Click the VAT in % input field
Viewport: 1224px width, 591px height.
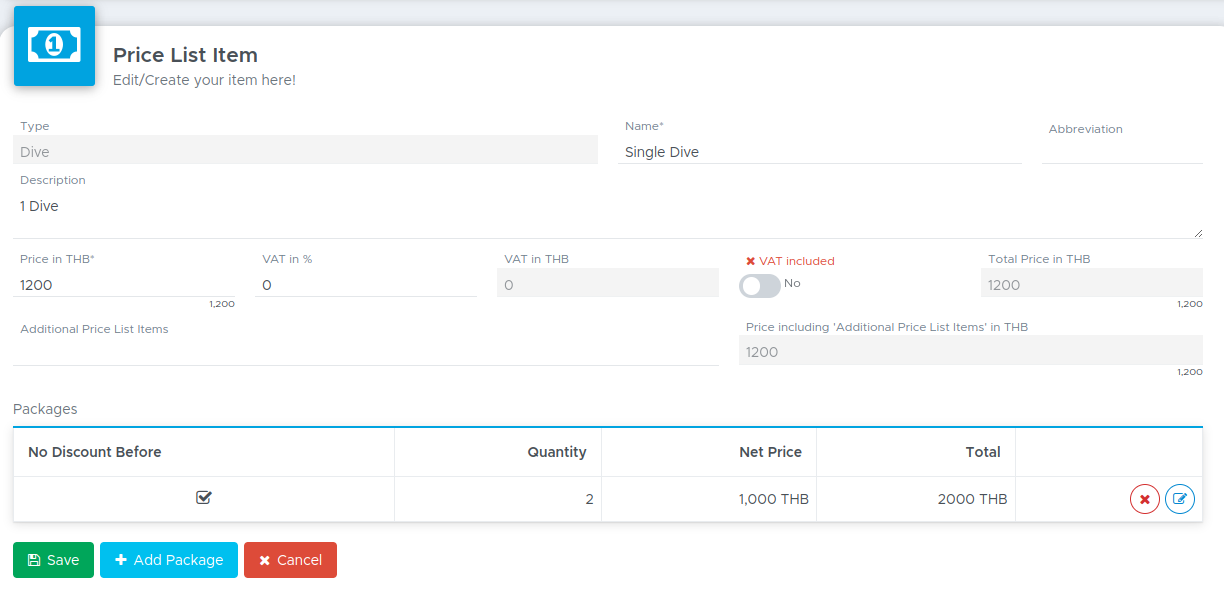[366, 285]
